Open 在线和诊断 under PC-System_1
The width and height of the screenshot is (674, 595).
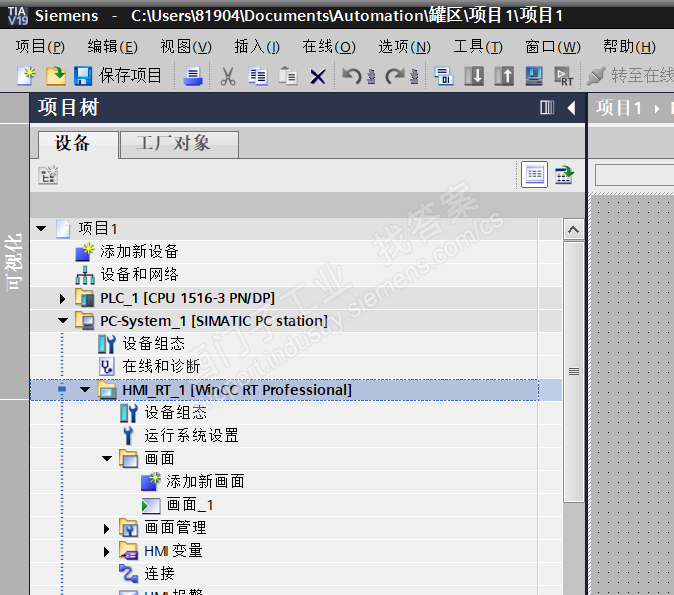tap(161, 366)
